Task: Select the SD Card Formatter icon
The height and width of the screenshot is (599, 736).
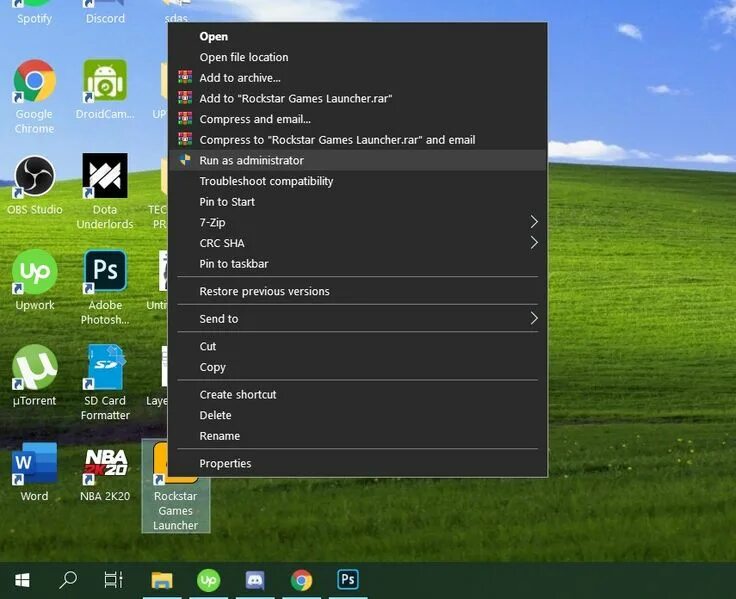Action: tap(105, 383)
